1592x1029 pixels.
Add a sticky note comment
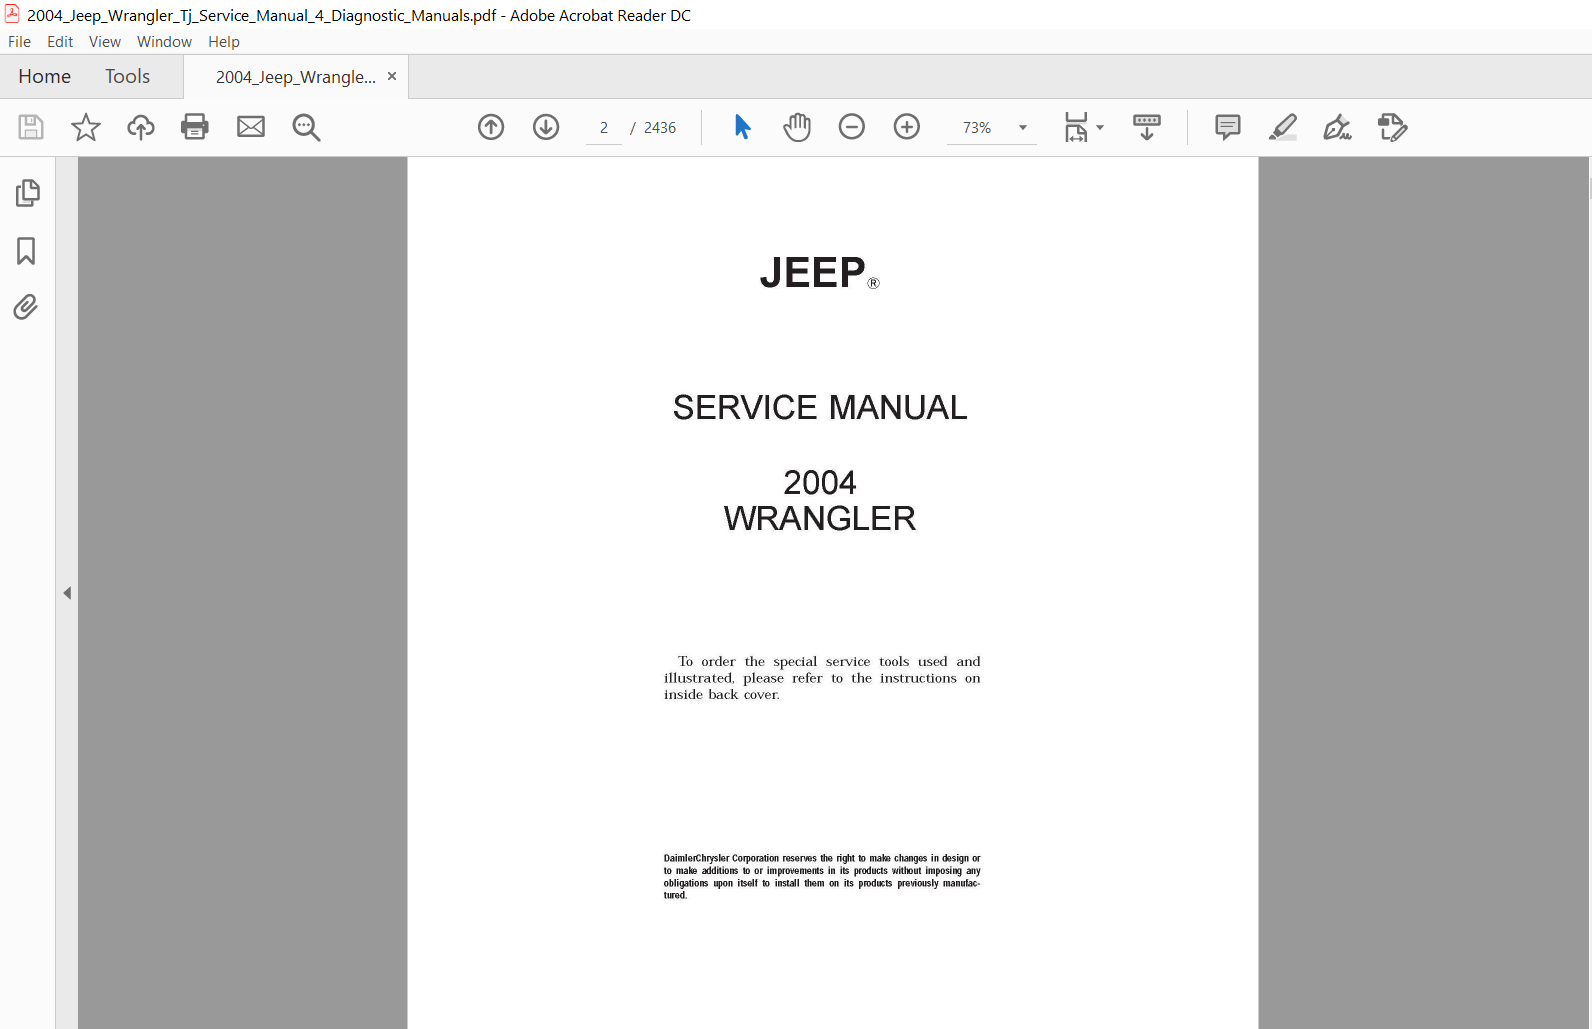1228,127
